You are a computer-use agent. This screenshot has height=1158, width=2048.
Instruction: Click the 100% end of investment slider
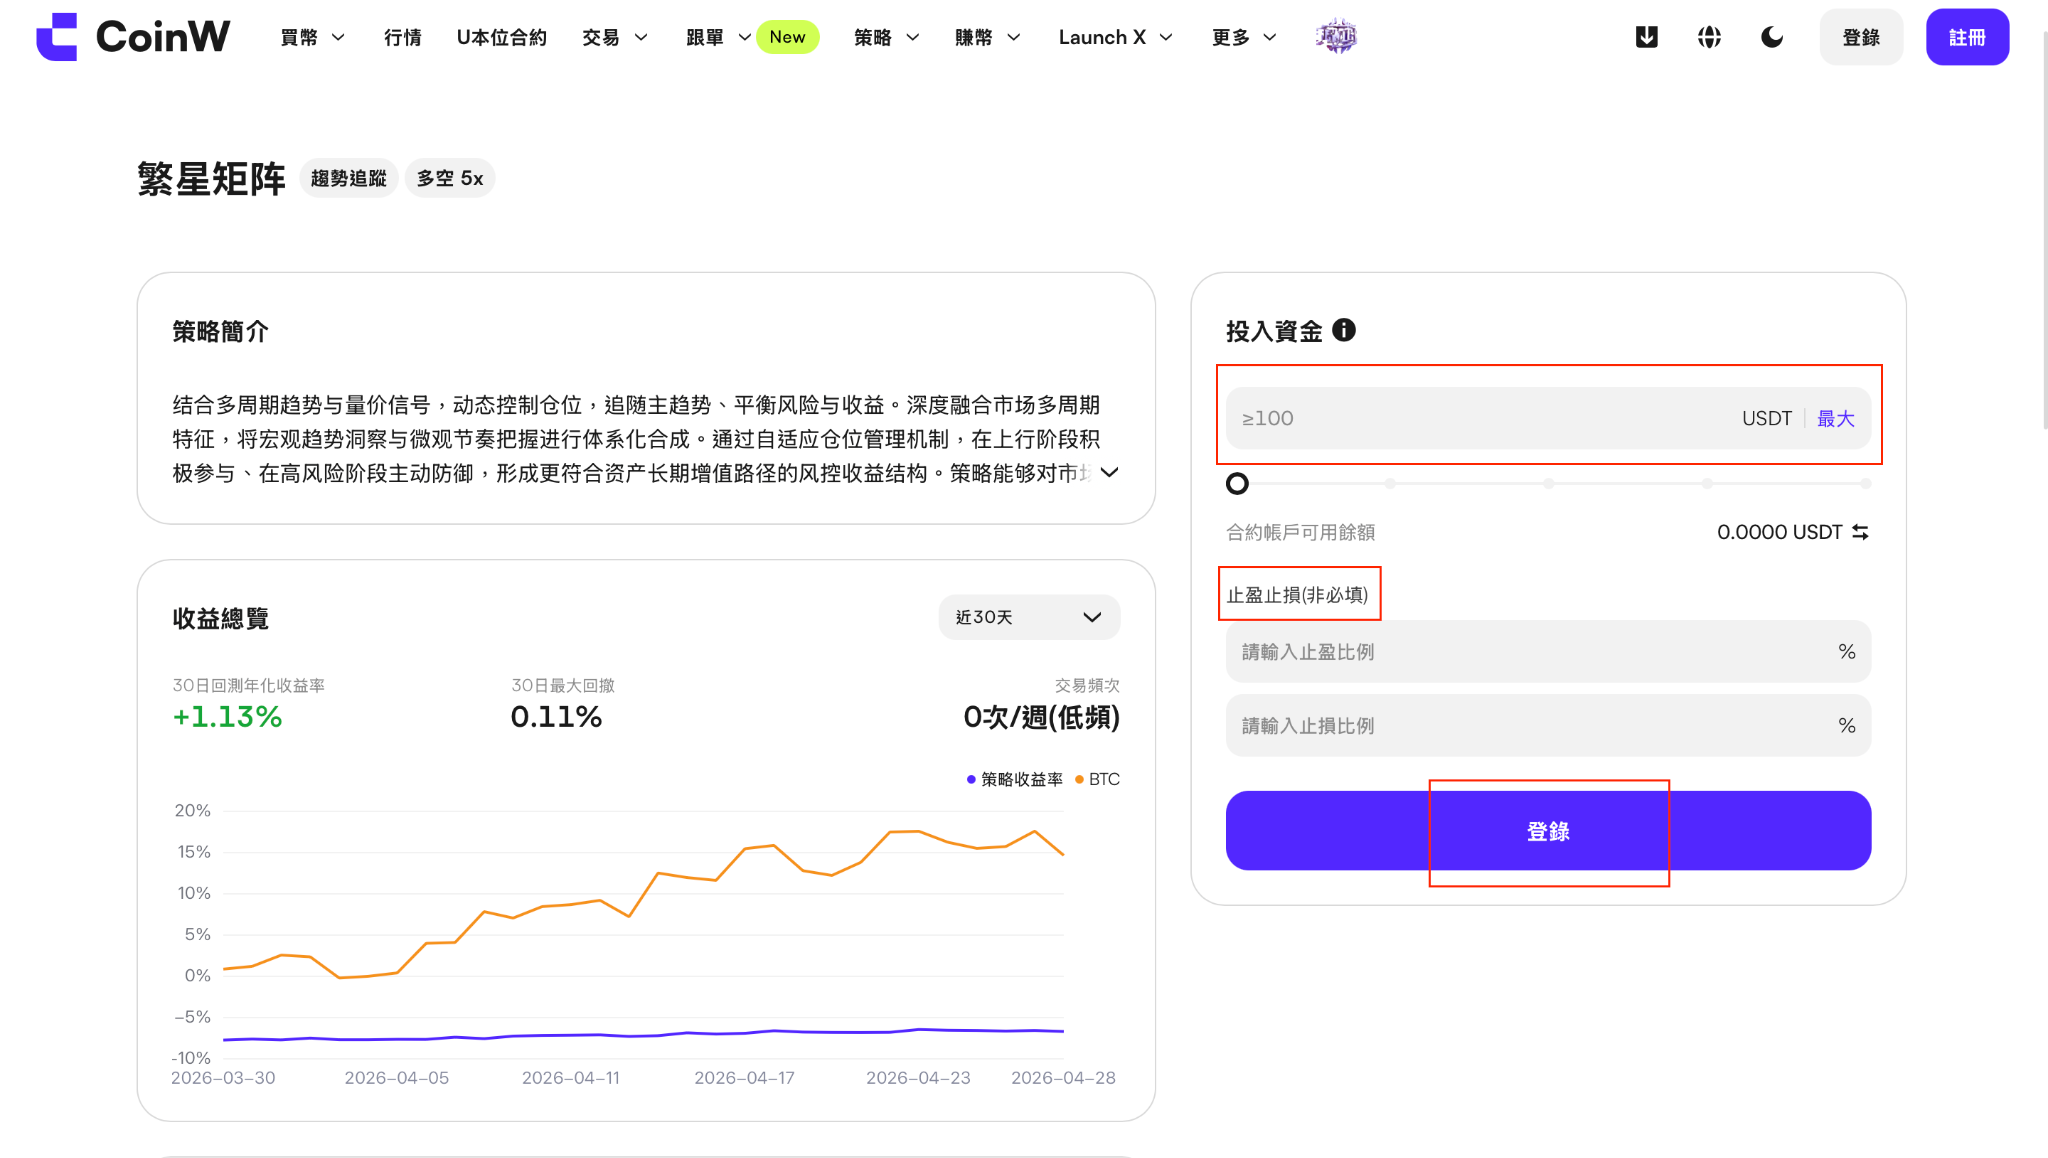1865,484
